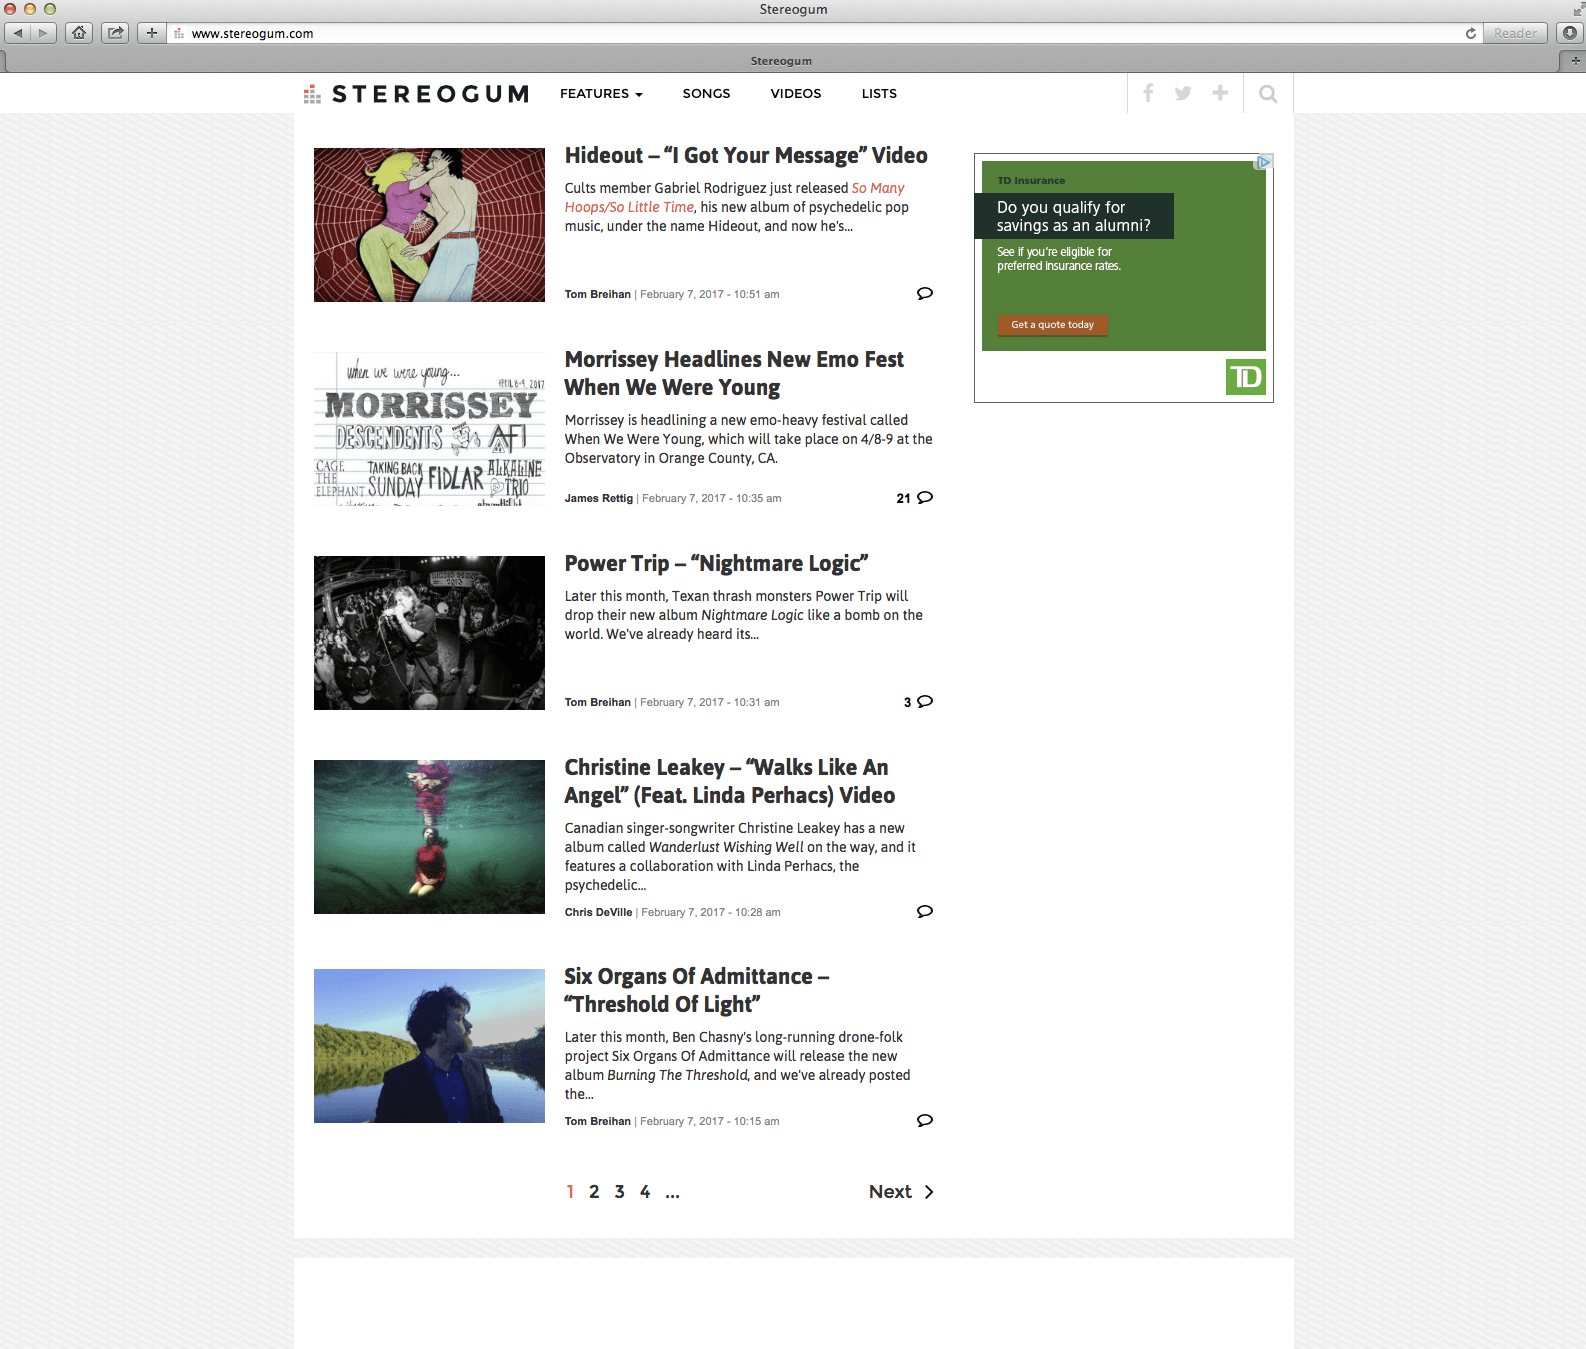Open the site search magnifier icon
The image size is (1586, 1349).
[1268, 94]
